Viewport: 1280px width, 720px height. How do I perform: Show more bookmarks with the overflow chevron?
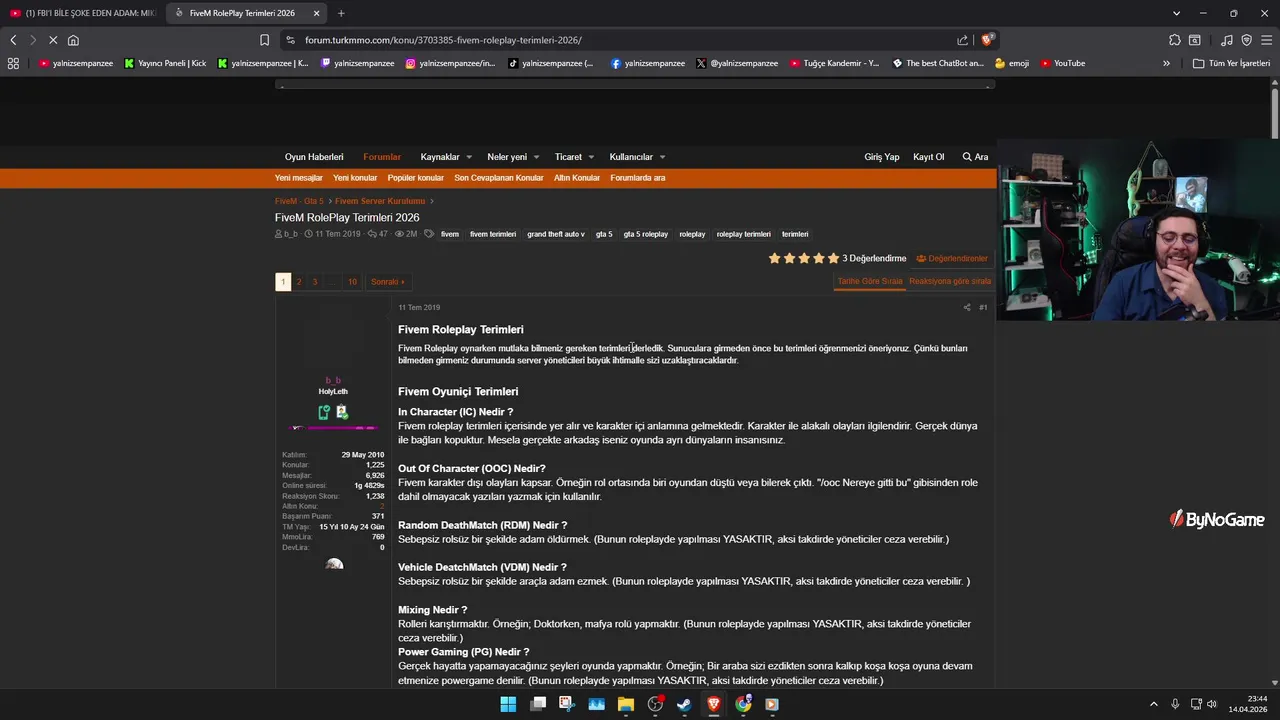click(1166, 63)
